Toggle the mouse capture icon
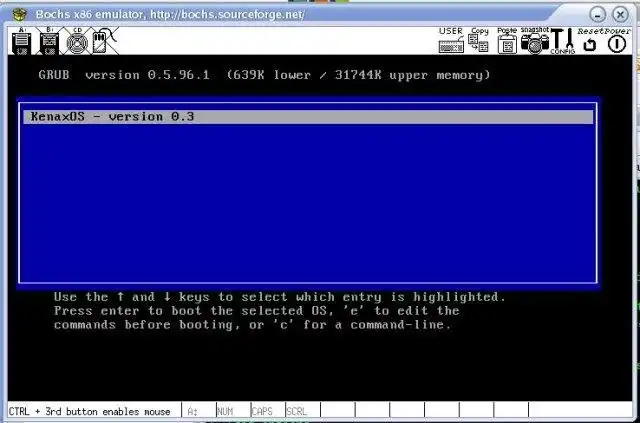This screenshot has width=640, height=423. (x=104, y=41)
